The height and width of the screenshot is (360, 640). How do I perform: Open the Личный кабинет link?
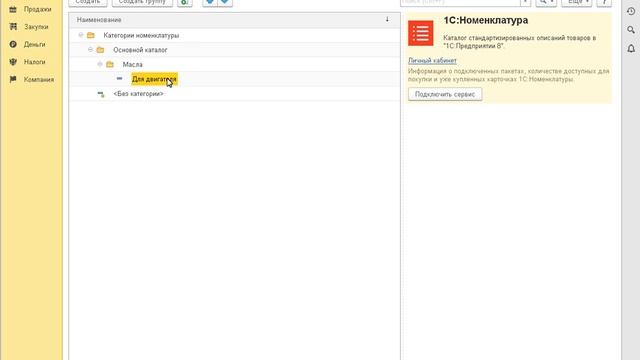coord(432,61)
